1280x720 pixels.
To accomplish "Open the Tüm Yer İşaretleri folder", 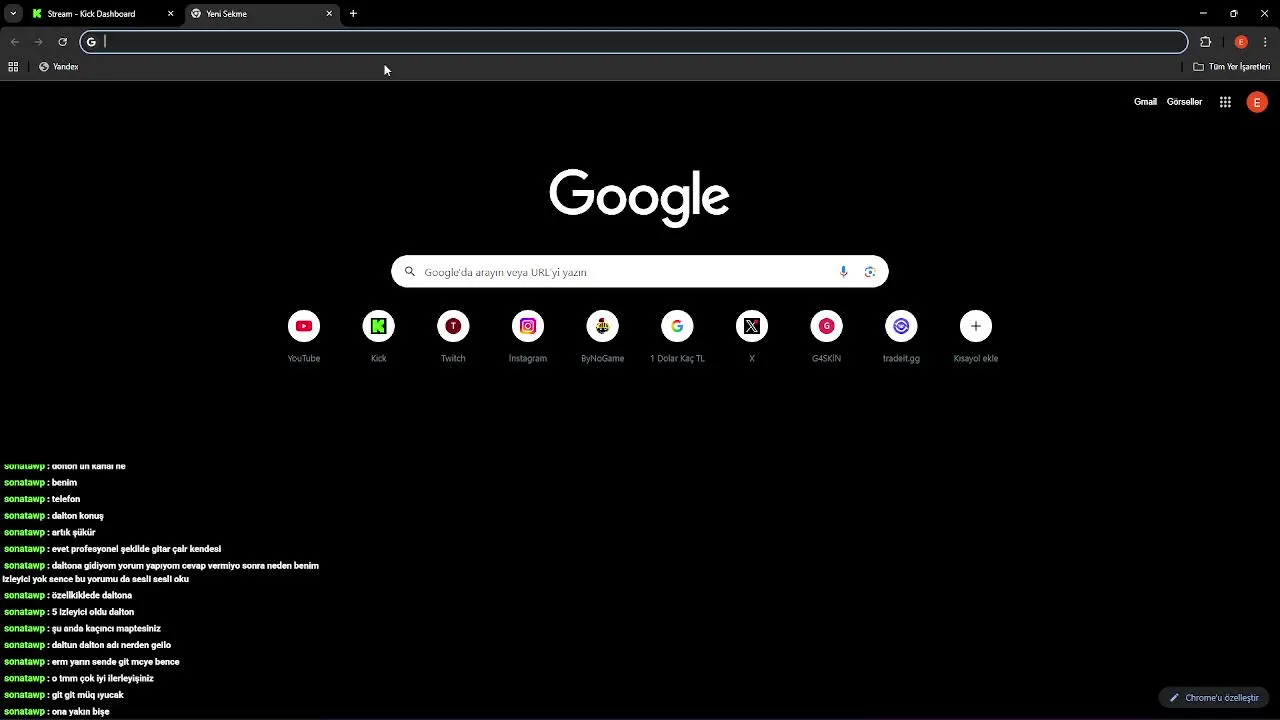I will (x=1231, y=67).
